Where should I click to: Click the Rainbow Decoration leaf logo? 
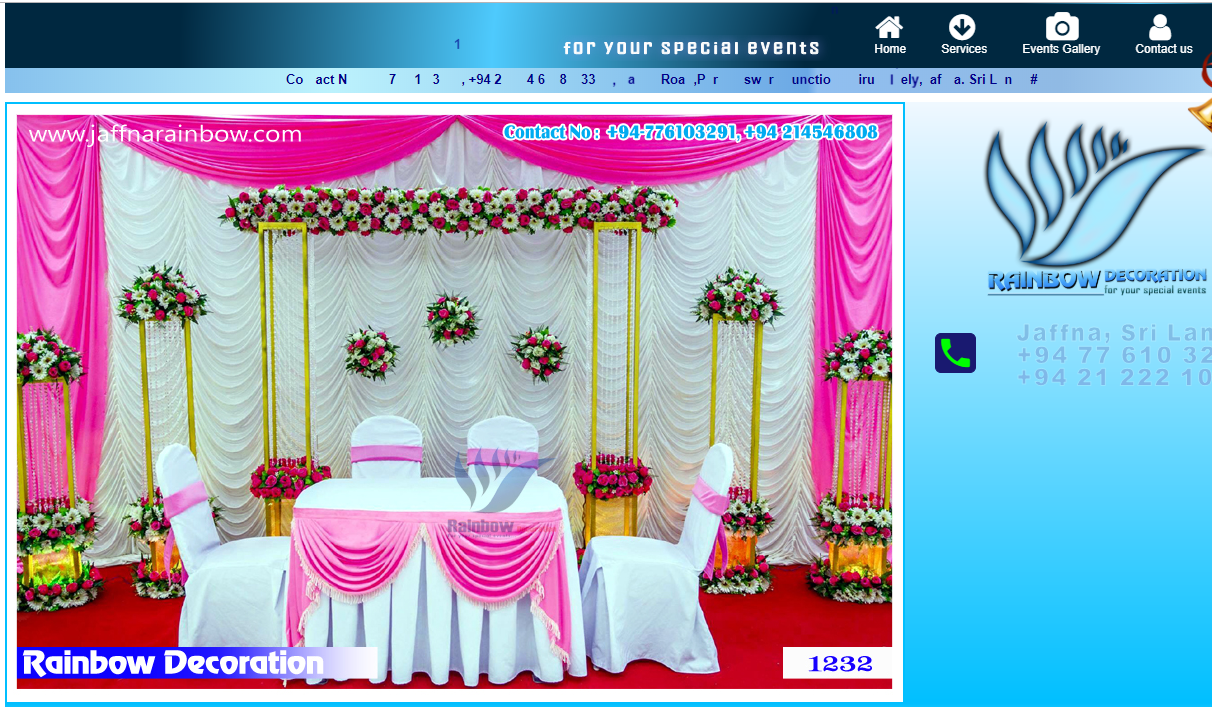click(x=1095, y=208)
